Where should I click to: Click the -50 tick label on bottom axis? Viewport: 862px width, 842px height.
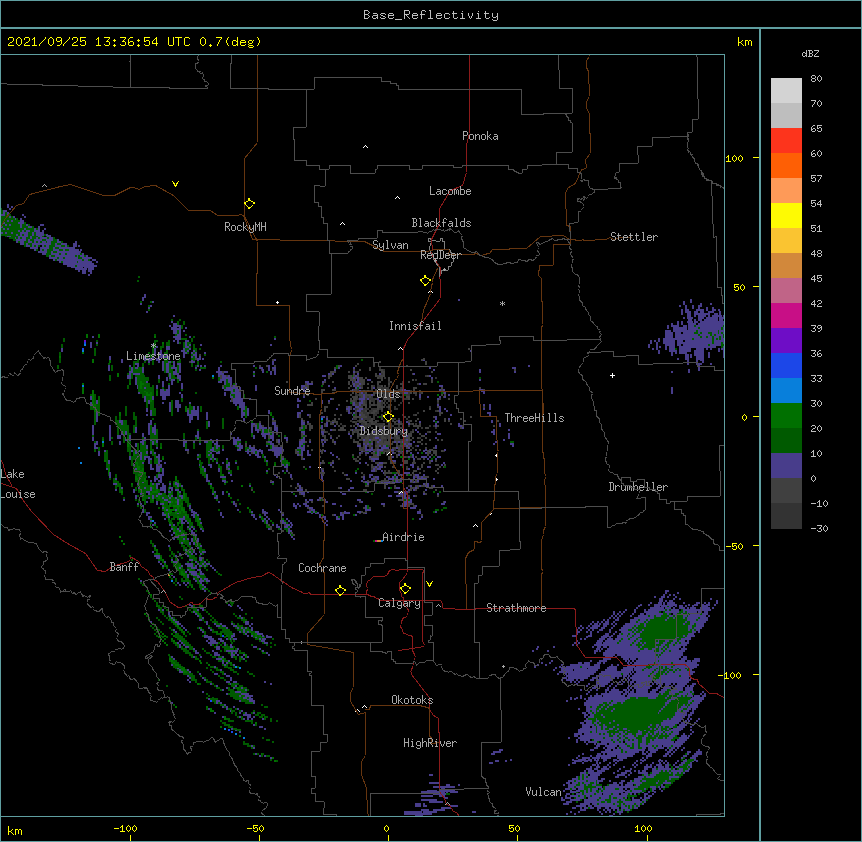click(x=255, y=828)
